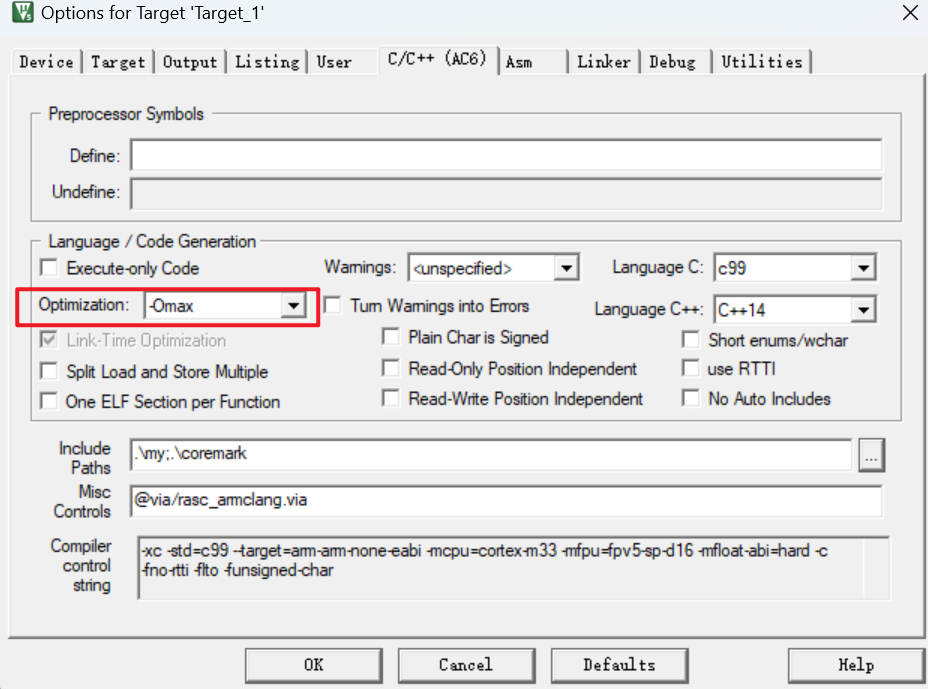Click the preprocessor Define input field
Screen dimensions: 928x689
coord(506,156)
